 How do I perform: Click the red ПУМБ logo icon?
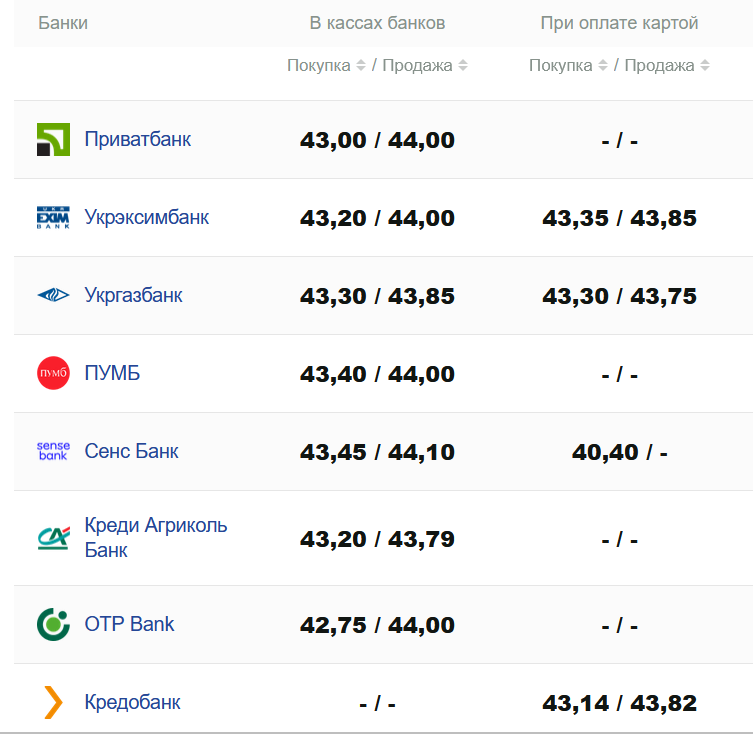click(x=53, y=374)
